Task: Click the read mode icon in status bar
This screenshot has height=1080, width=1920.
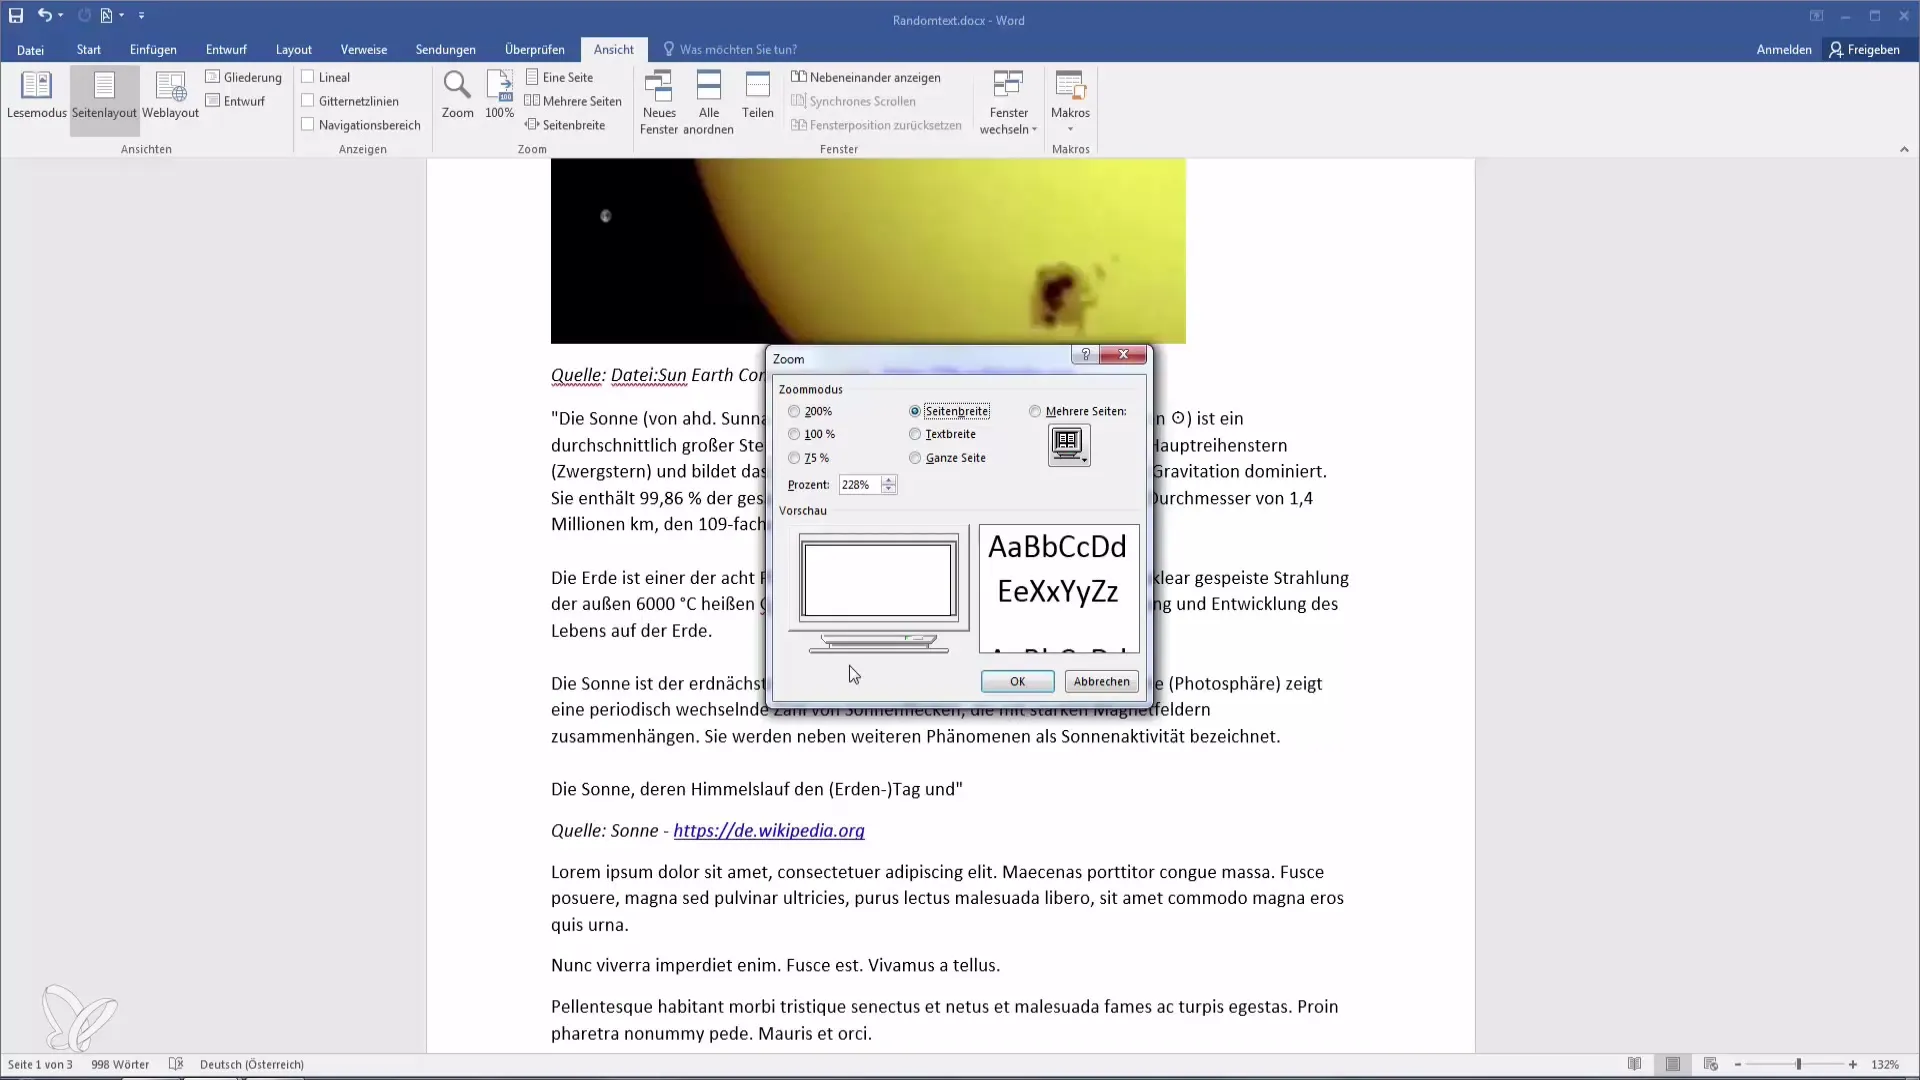Action: click(1634, 1064)
